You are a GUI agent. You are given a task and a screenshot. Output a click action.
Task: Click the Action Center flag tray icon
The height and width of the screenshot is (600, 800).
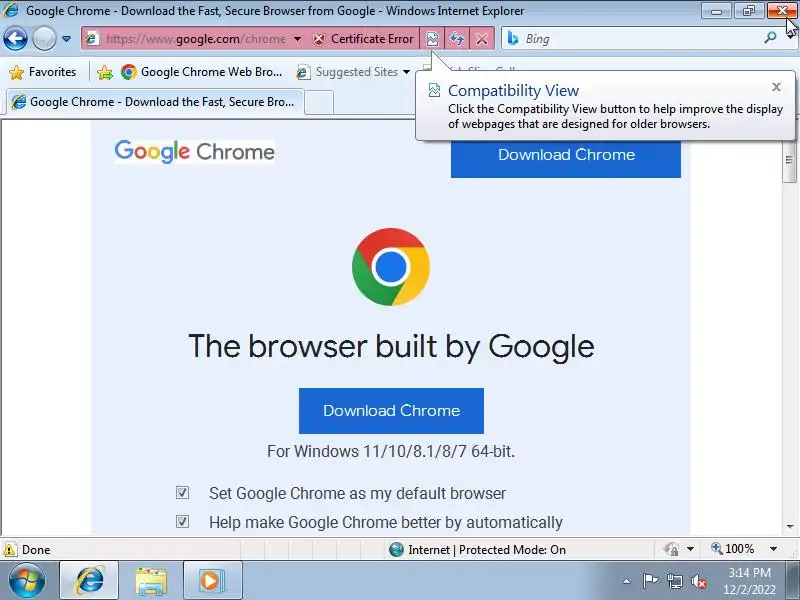pyautogui.click(x=650, y=581)
